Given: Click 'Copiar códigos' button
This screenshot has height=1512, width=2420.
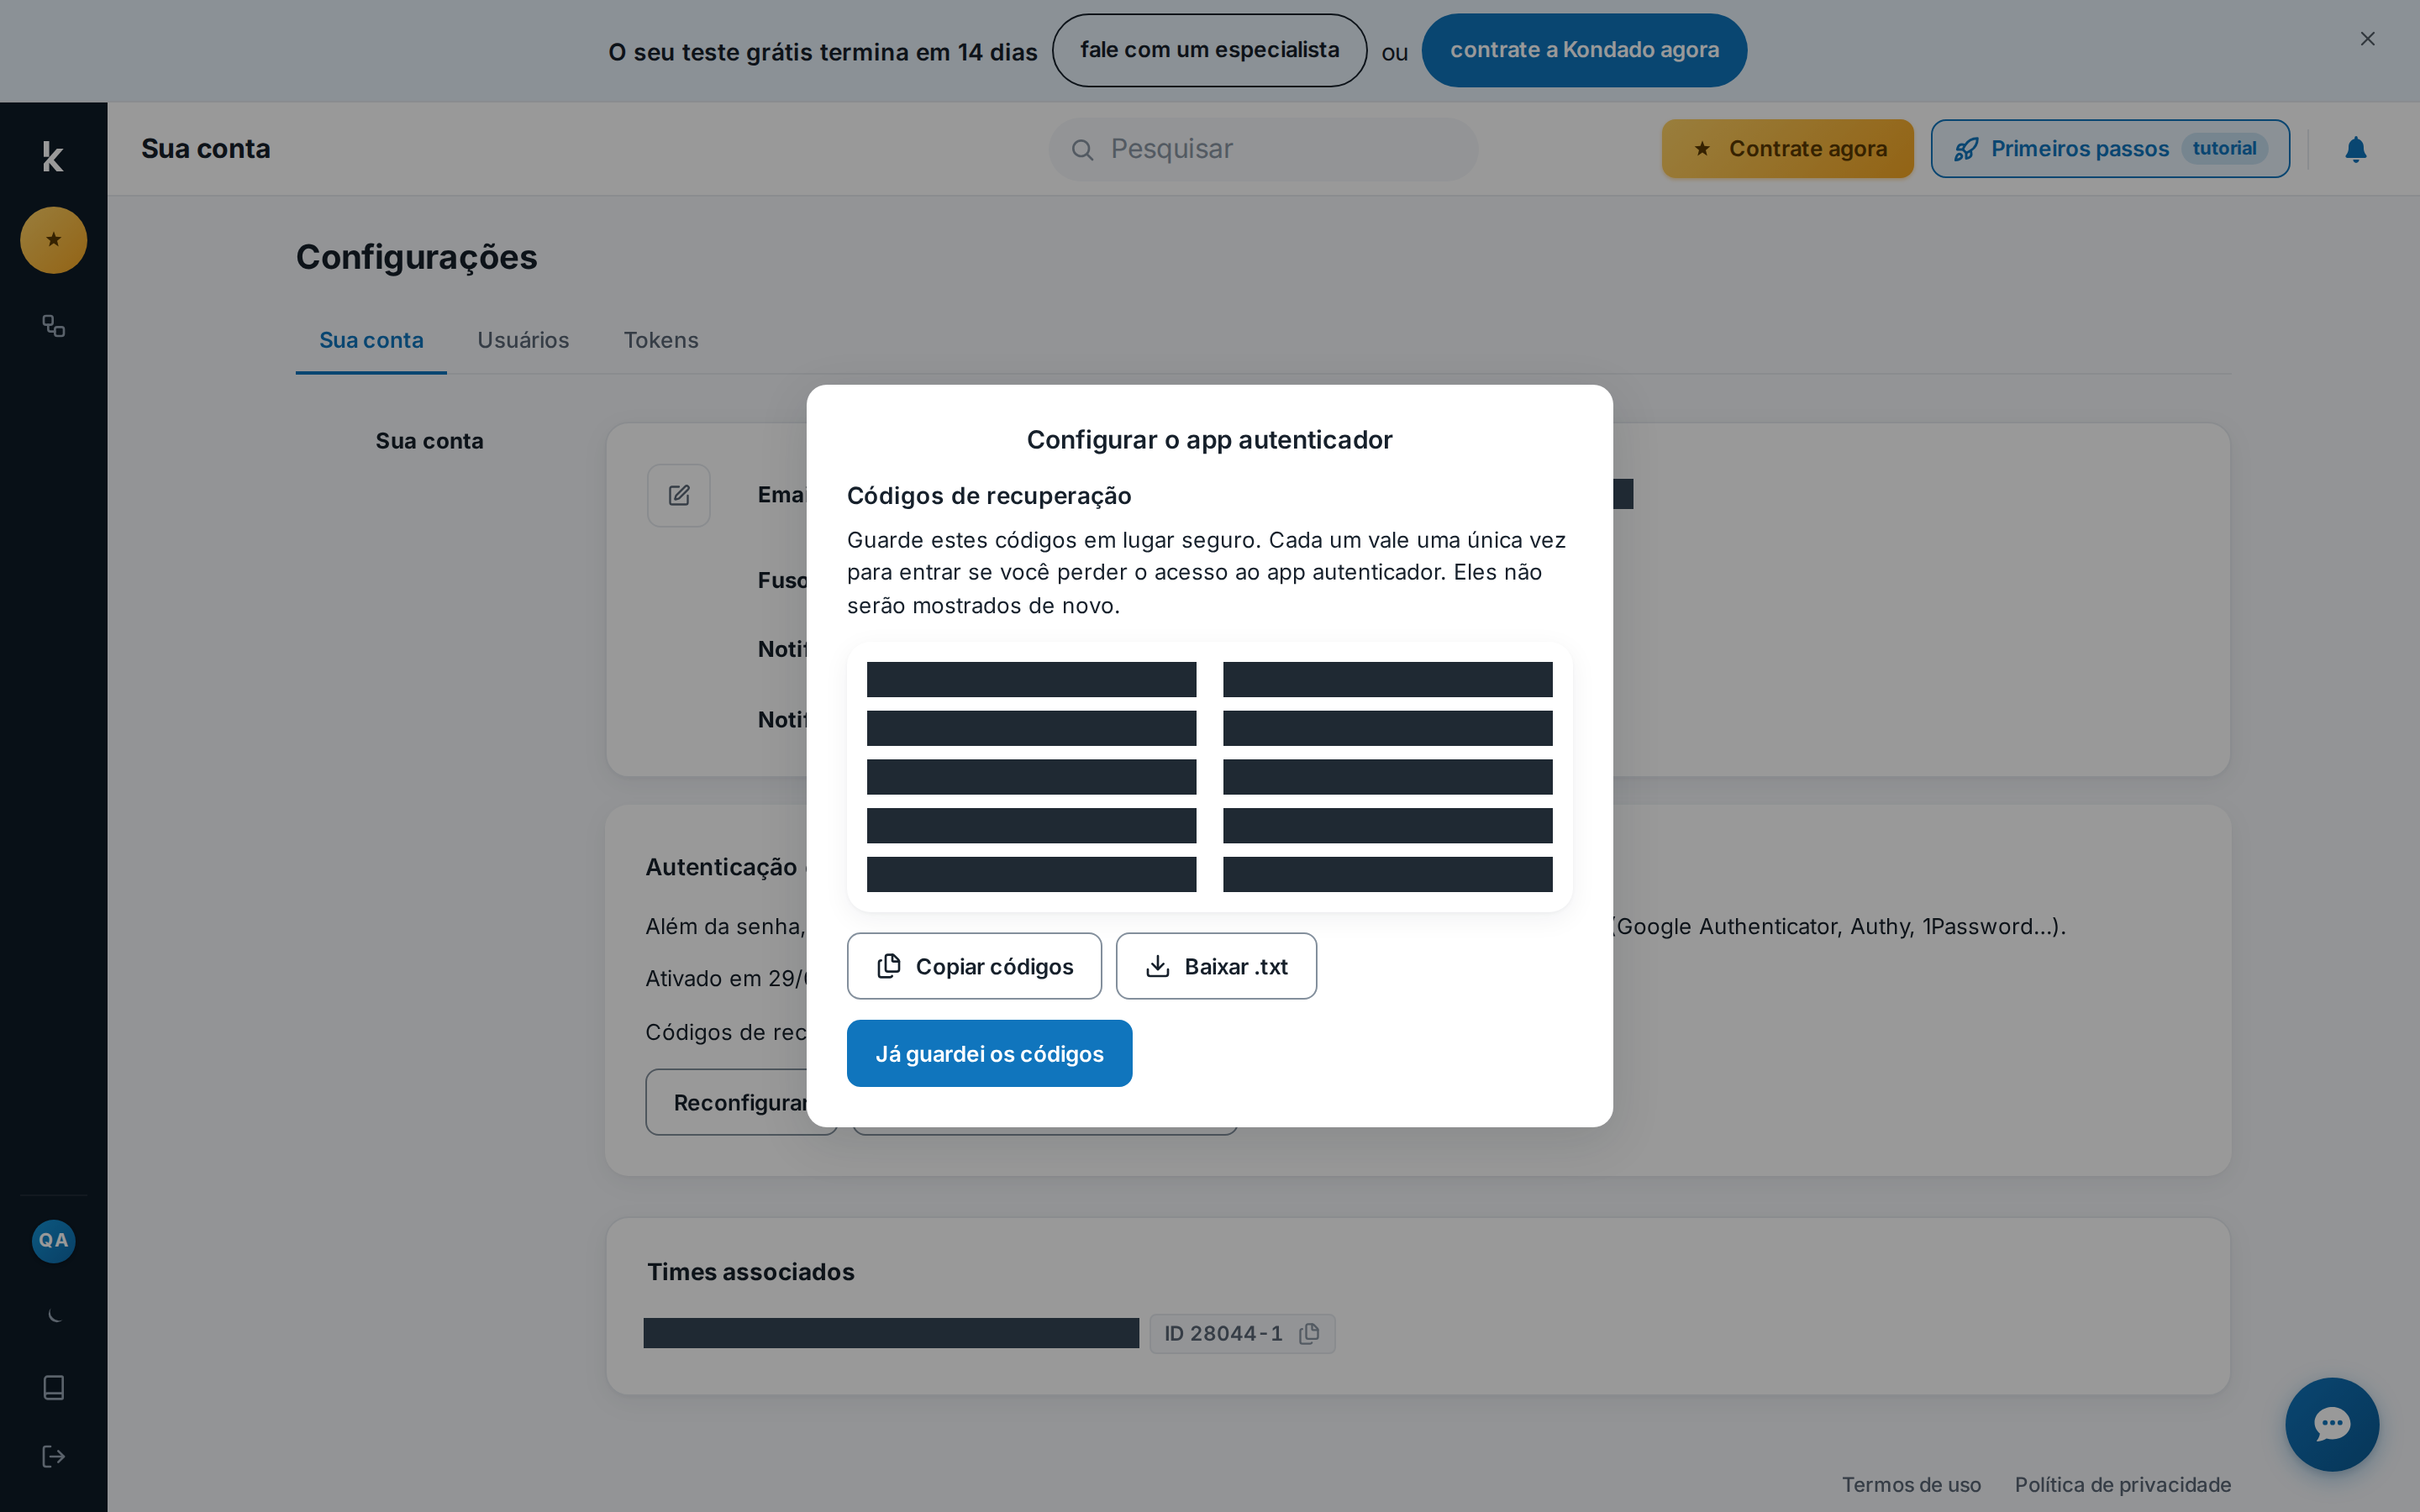Looking at the screenshot, I should click(x=974, y=966).
